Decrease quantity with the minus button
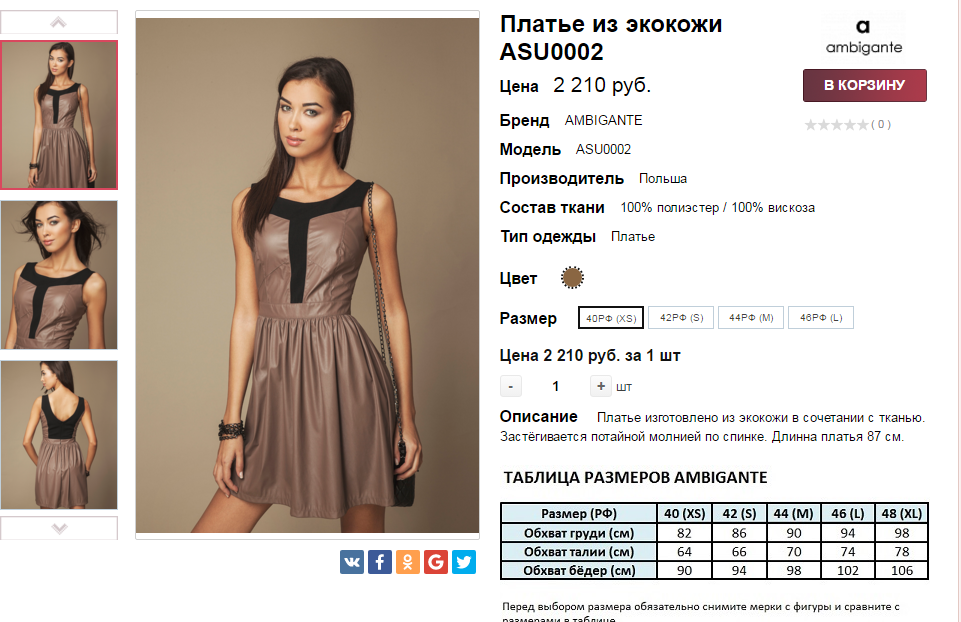 click(511, 386)
